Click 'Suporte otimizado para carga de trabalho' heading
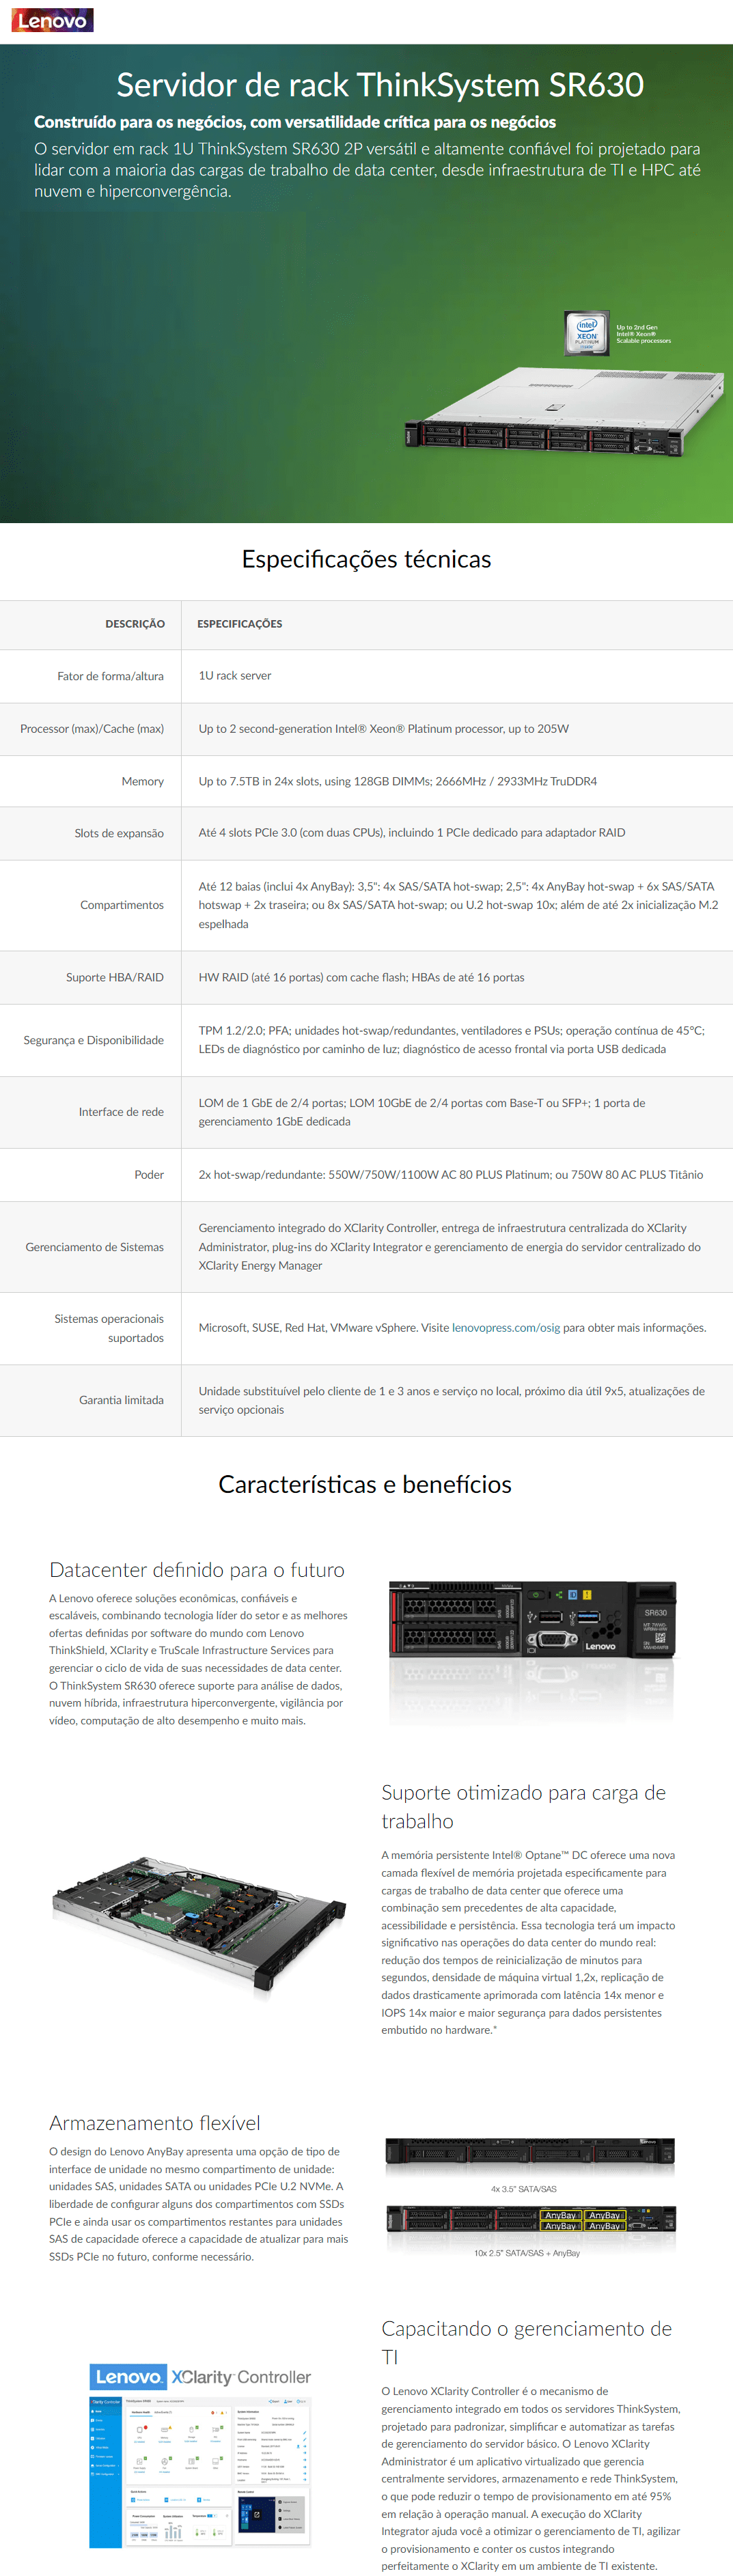733x2576 pixels. [x=523, y=1807]
